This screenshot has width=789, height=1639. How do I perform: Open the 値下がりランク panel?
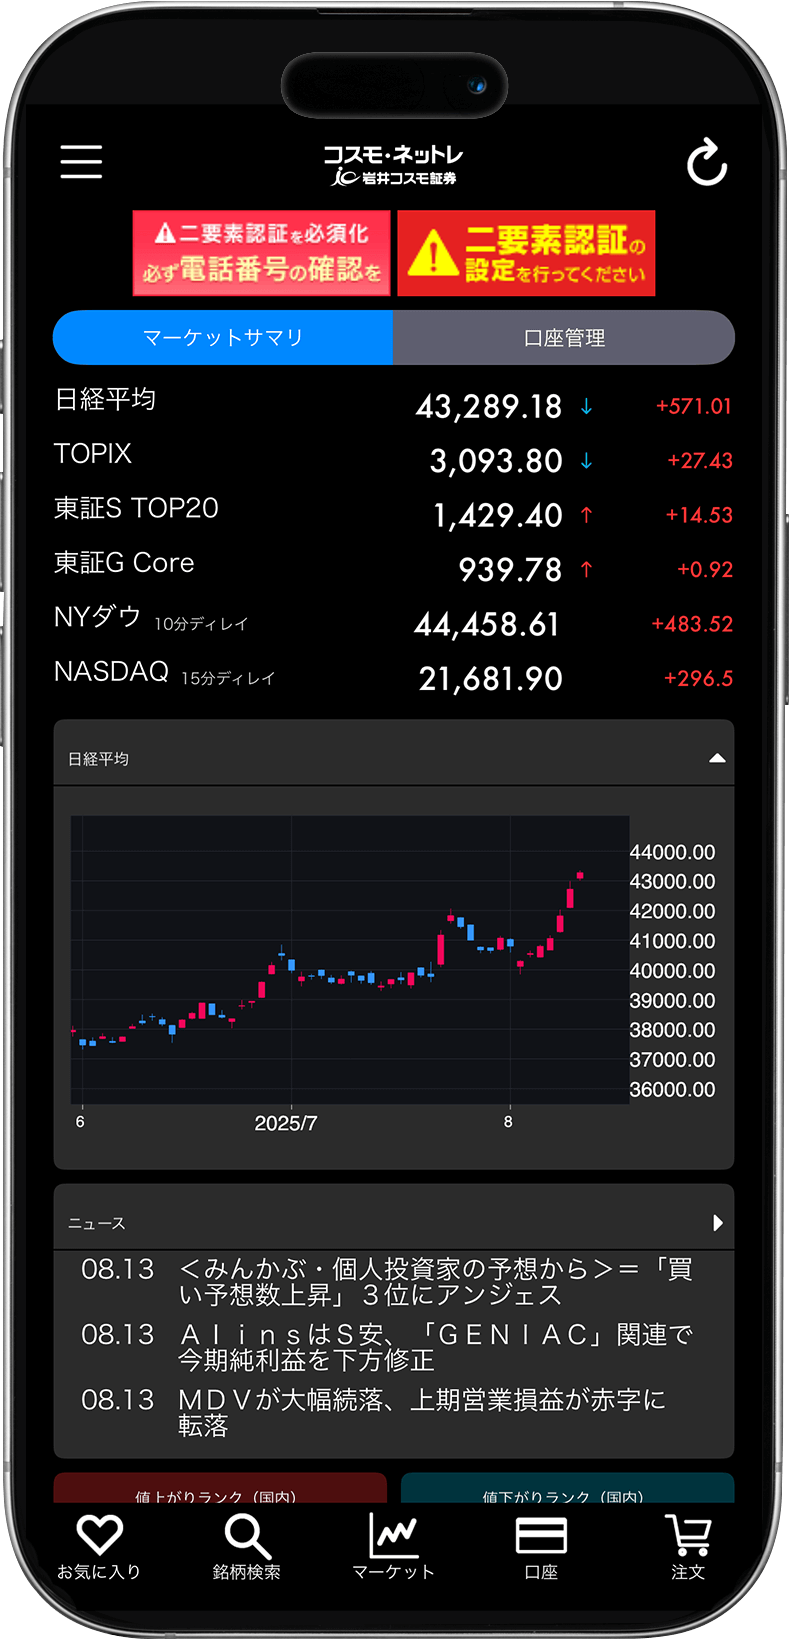click(567, 1490)
